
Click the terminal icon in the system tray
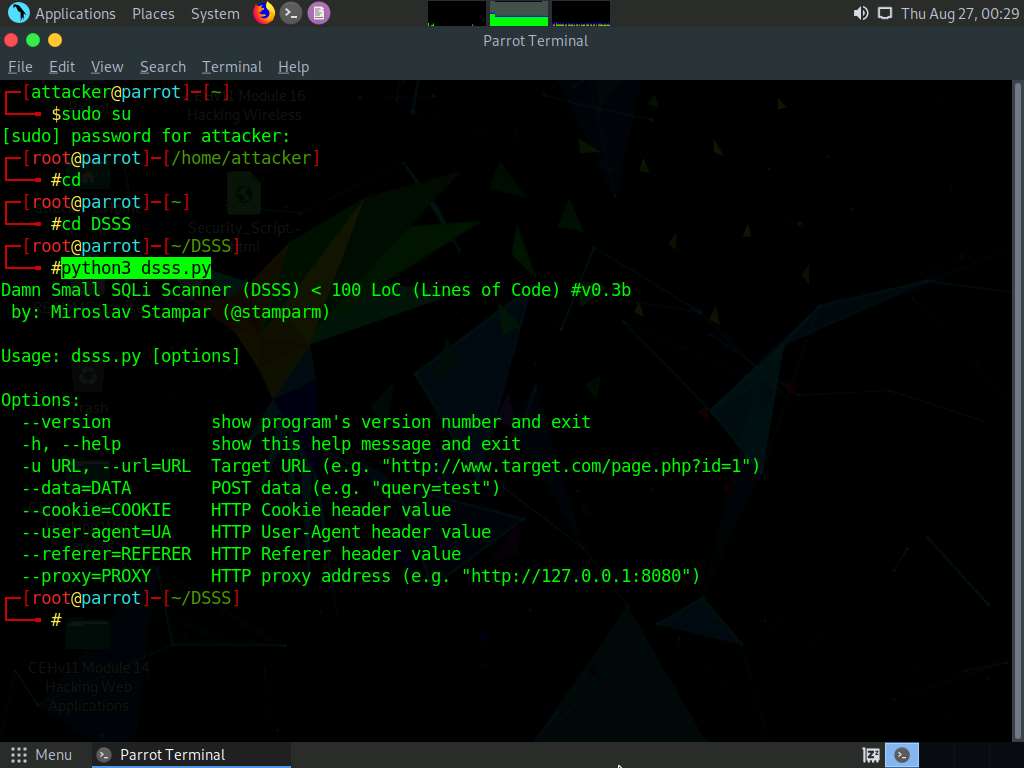[x=901, y=754]
